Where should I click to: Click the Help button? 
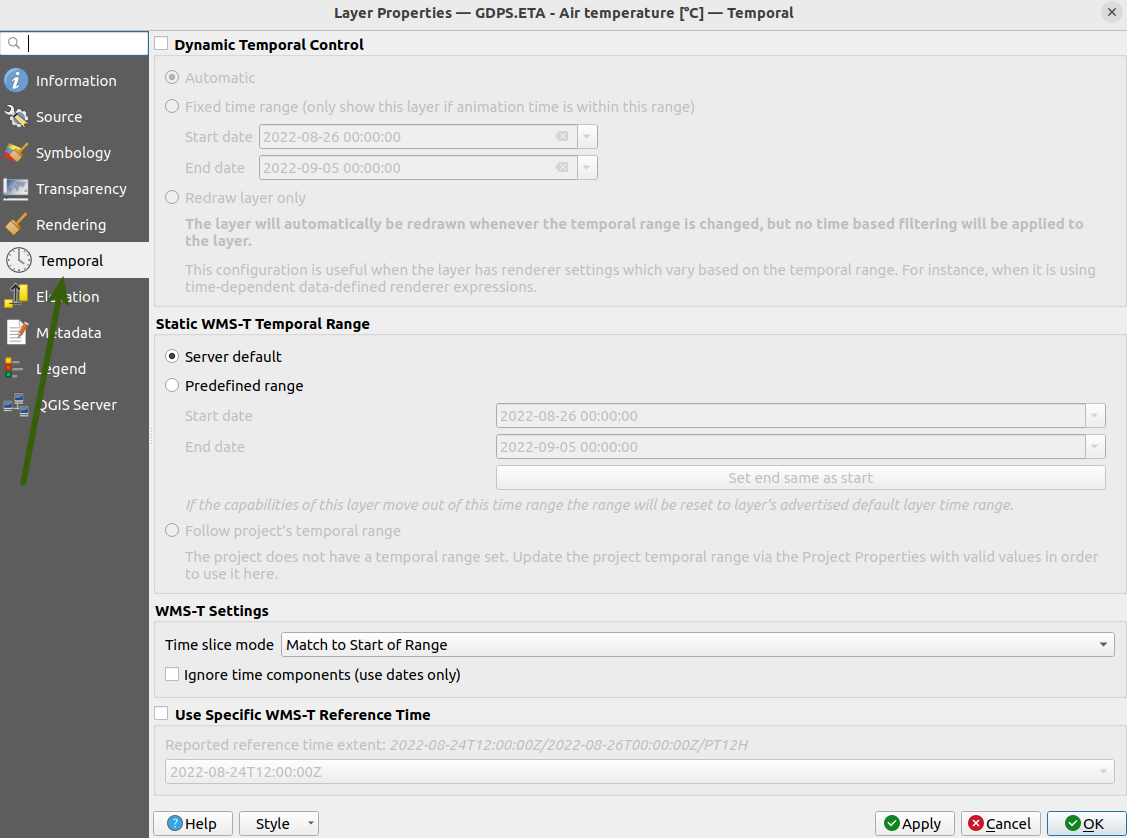tap(192, 823)
